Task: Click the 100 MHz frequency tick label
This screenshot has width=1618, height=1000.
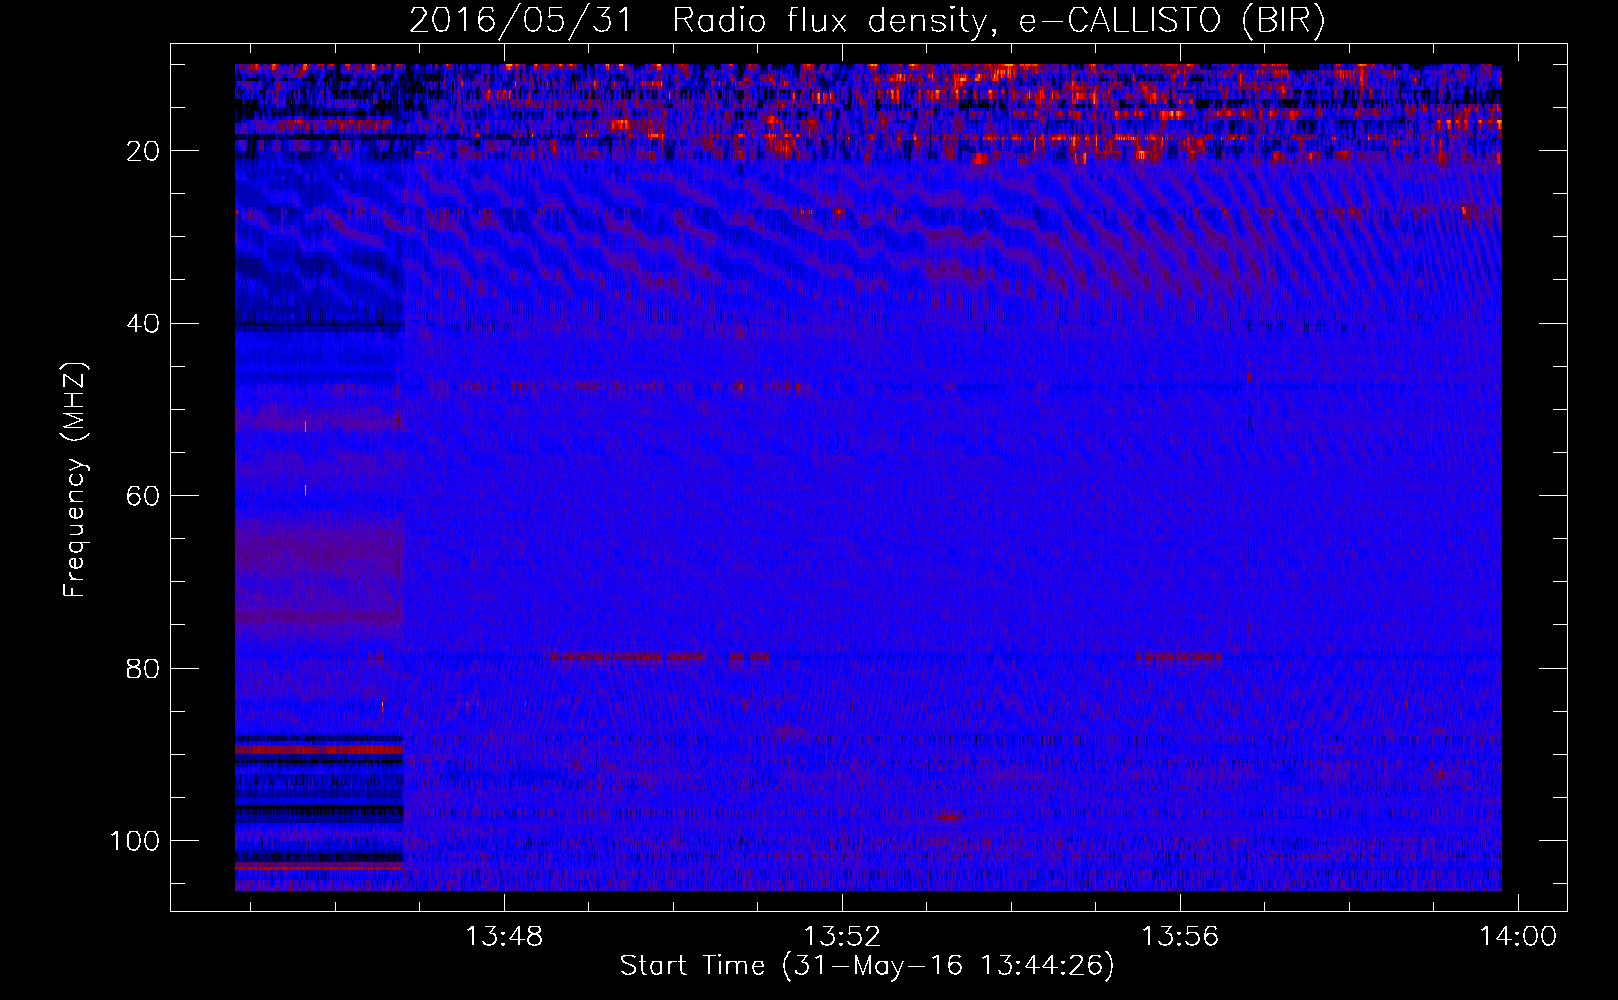Action: pyautogui.click(x=135, y=841)
